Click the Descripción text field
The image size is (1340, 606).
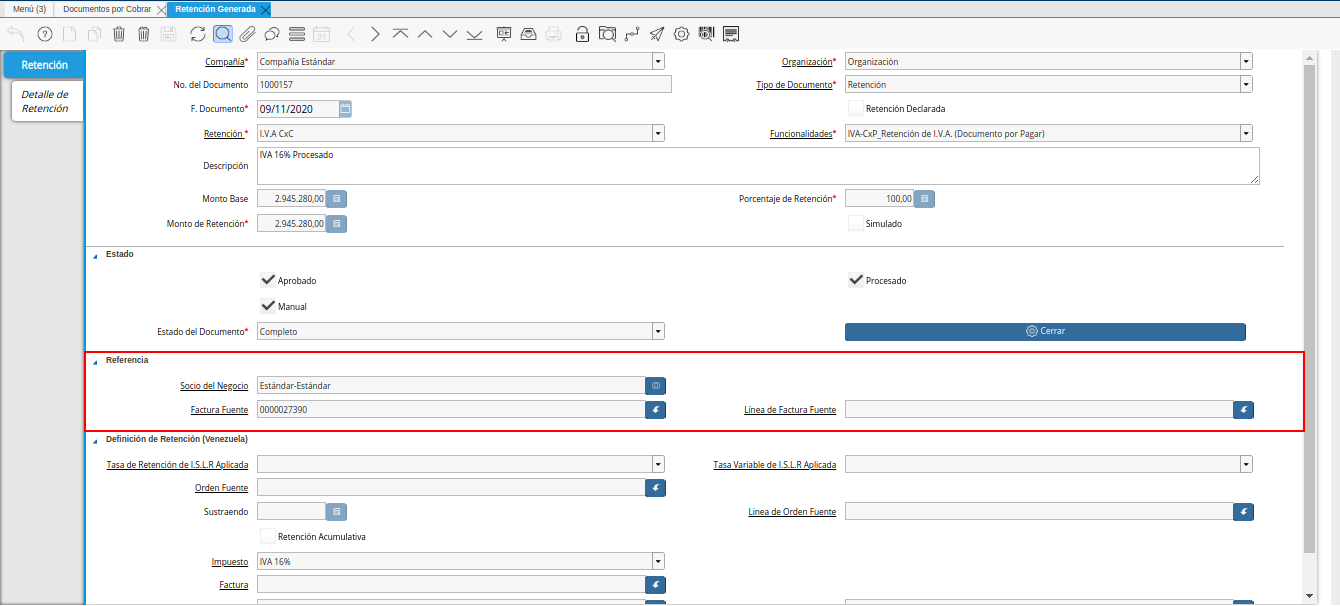pyautogui.click(x=757, y=166)
